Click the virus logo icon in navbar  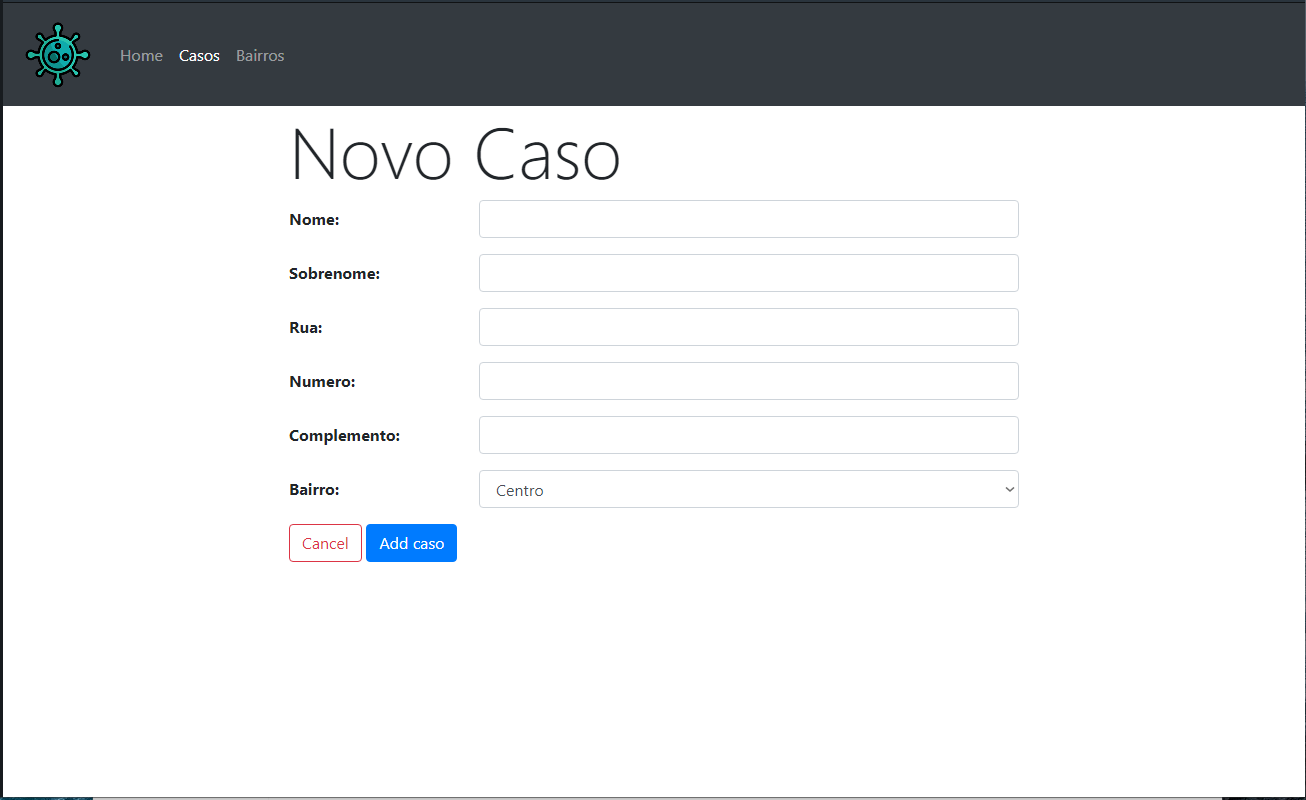point(58,55)
